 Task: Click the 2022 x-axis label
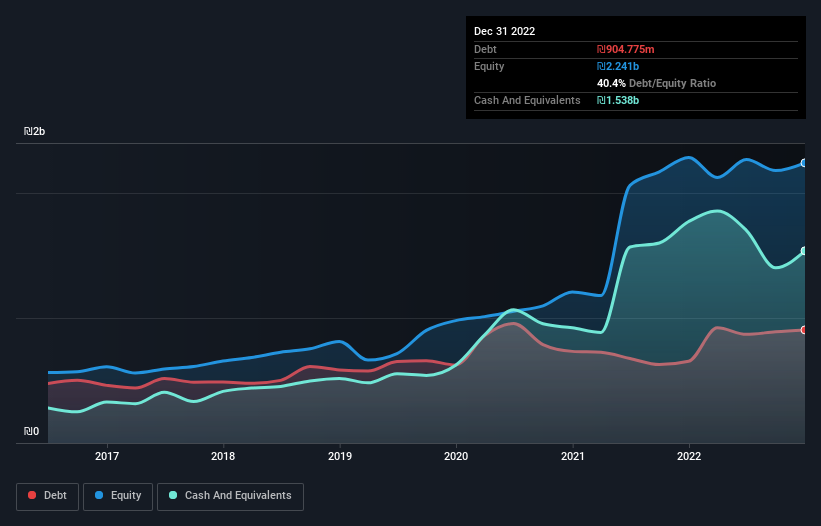[x=689, y=456]
